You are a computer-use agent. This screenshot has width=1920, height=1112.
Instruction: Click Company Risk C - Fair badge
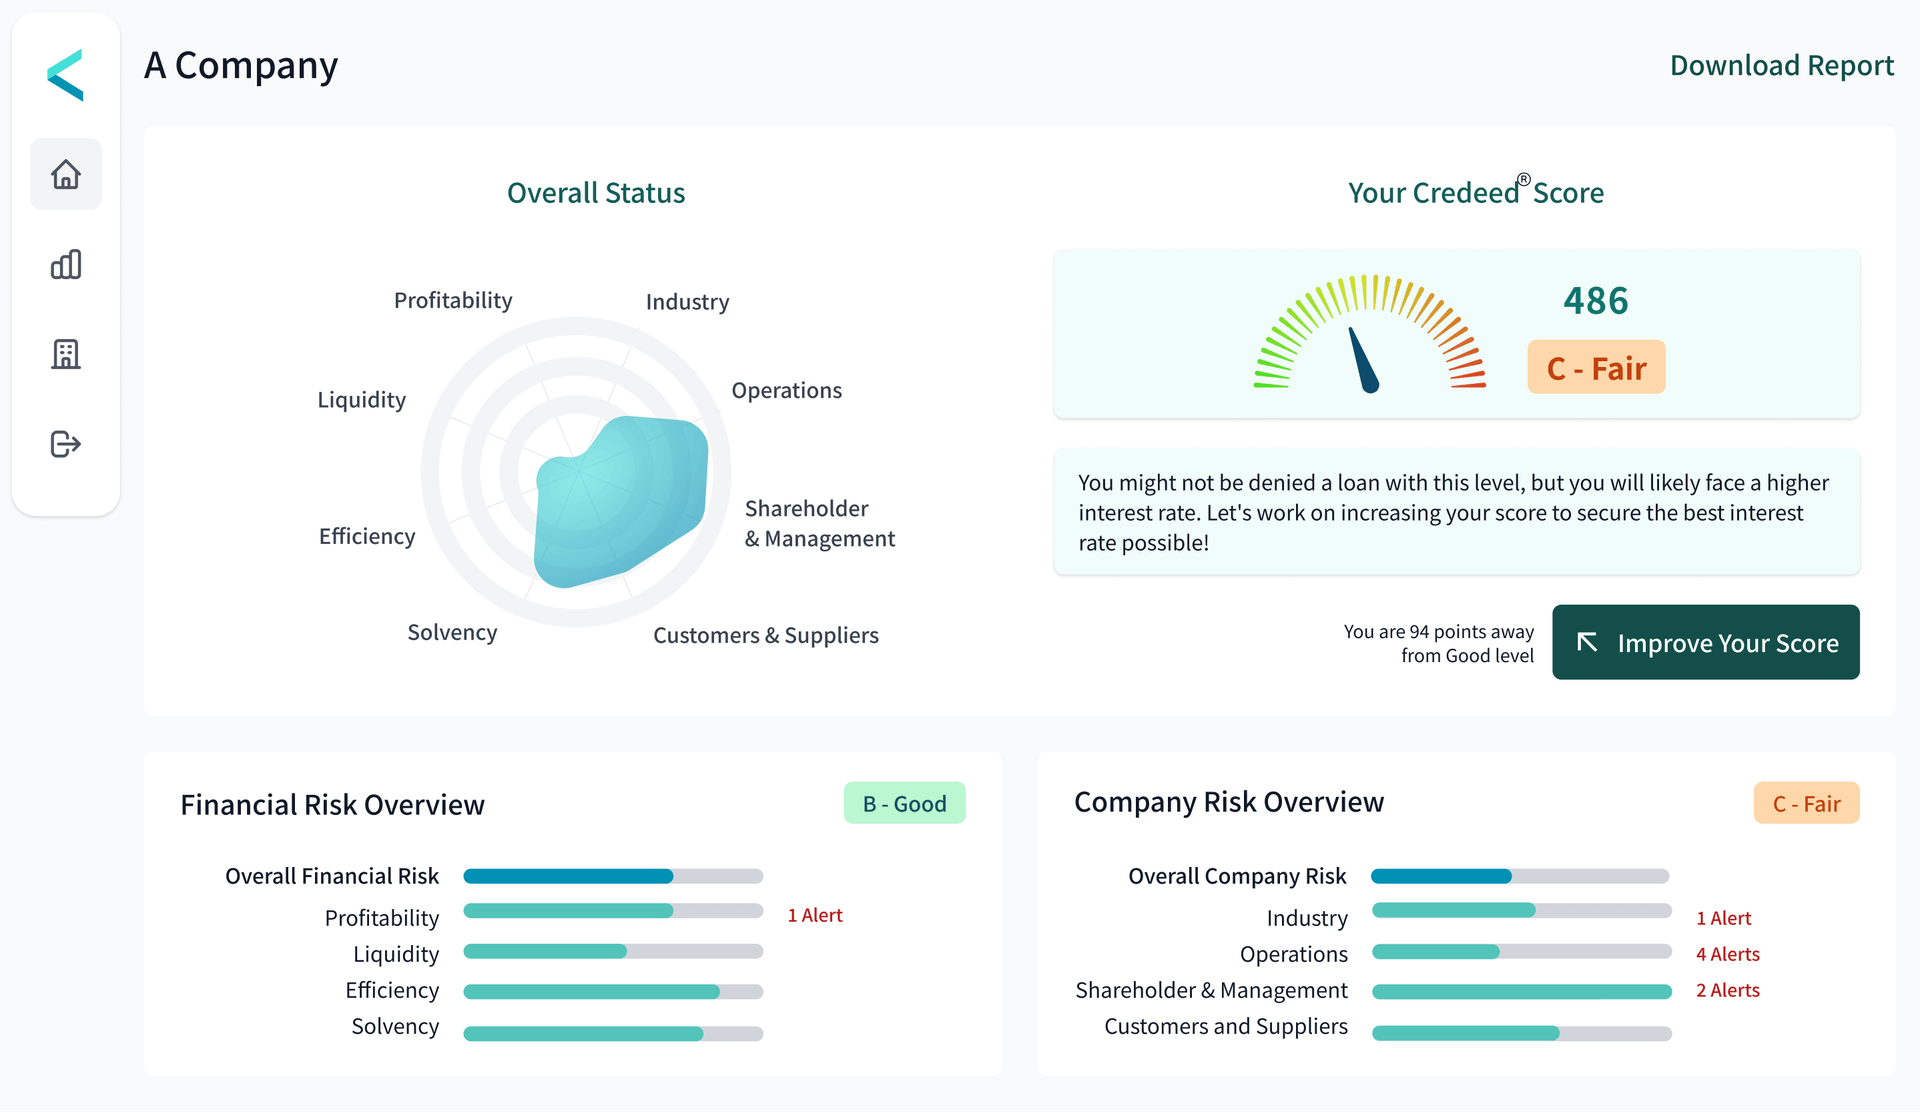[1806, 804]
